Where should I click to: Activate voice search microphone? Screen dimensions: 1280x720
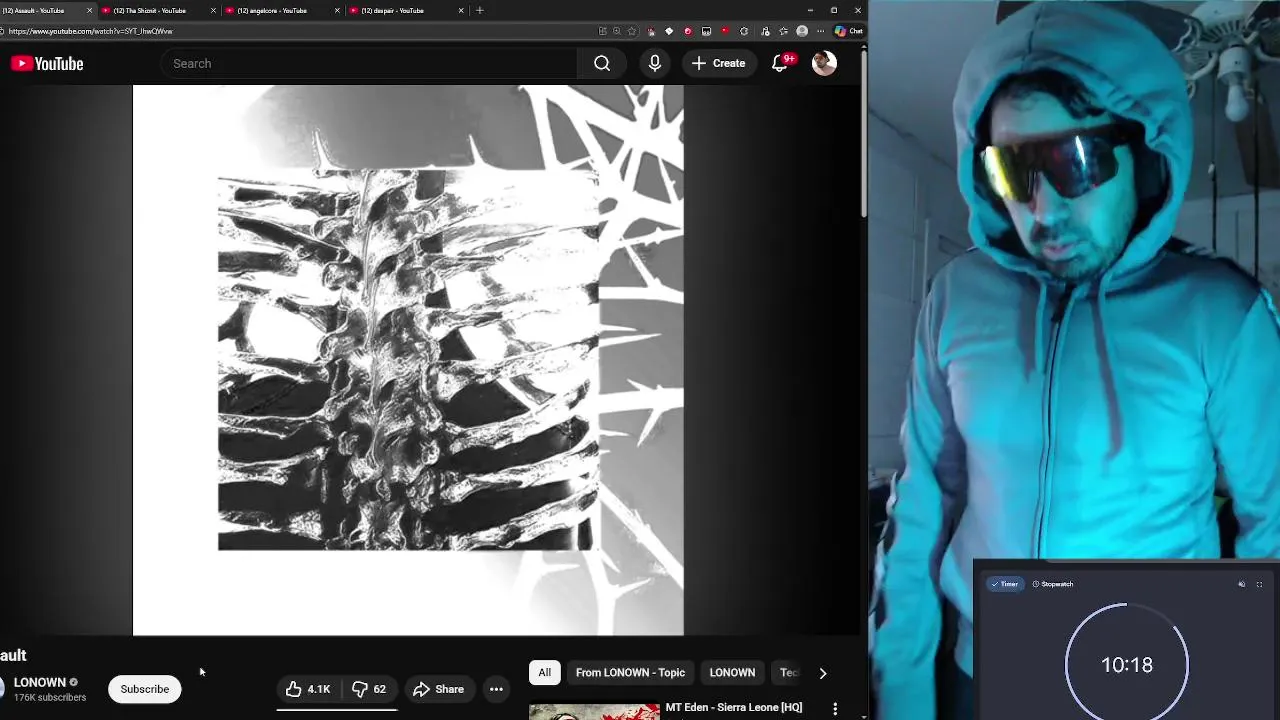(655, 63)
